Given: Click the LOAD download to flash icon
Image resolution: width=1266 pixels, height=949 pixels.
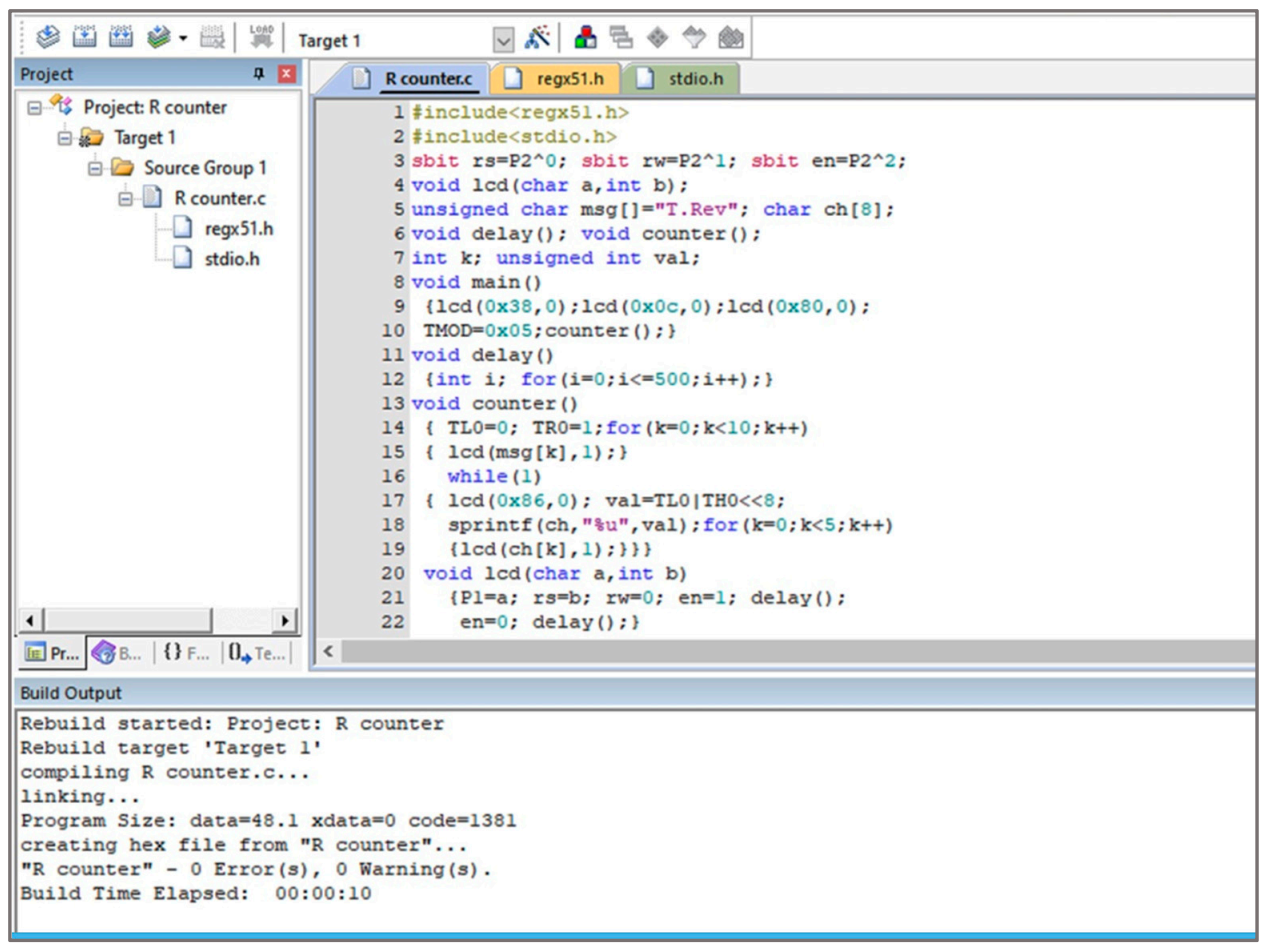Looking at the screenshot, I should (261, 39).
